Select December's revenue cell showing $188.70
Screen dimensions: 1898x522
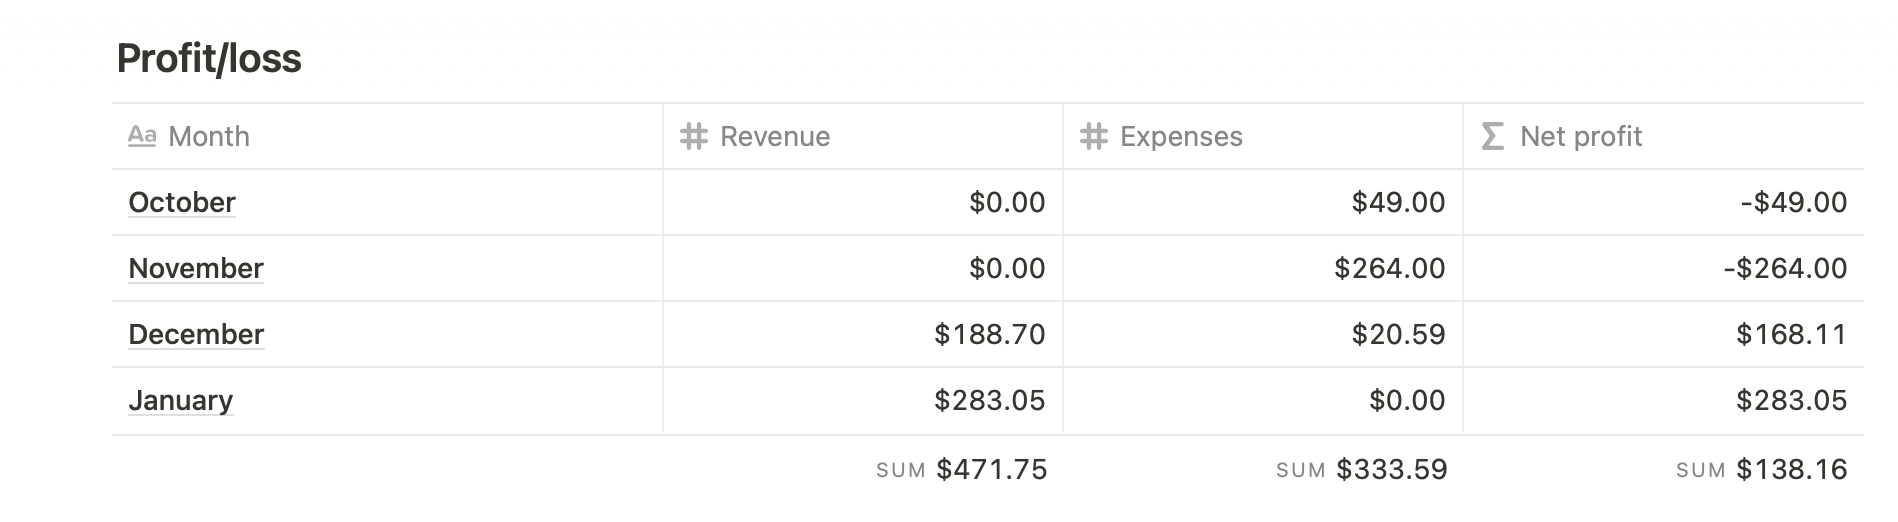(989, 334)
